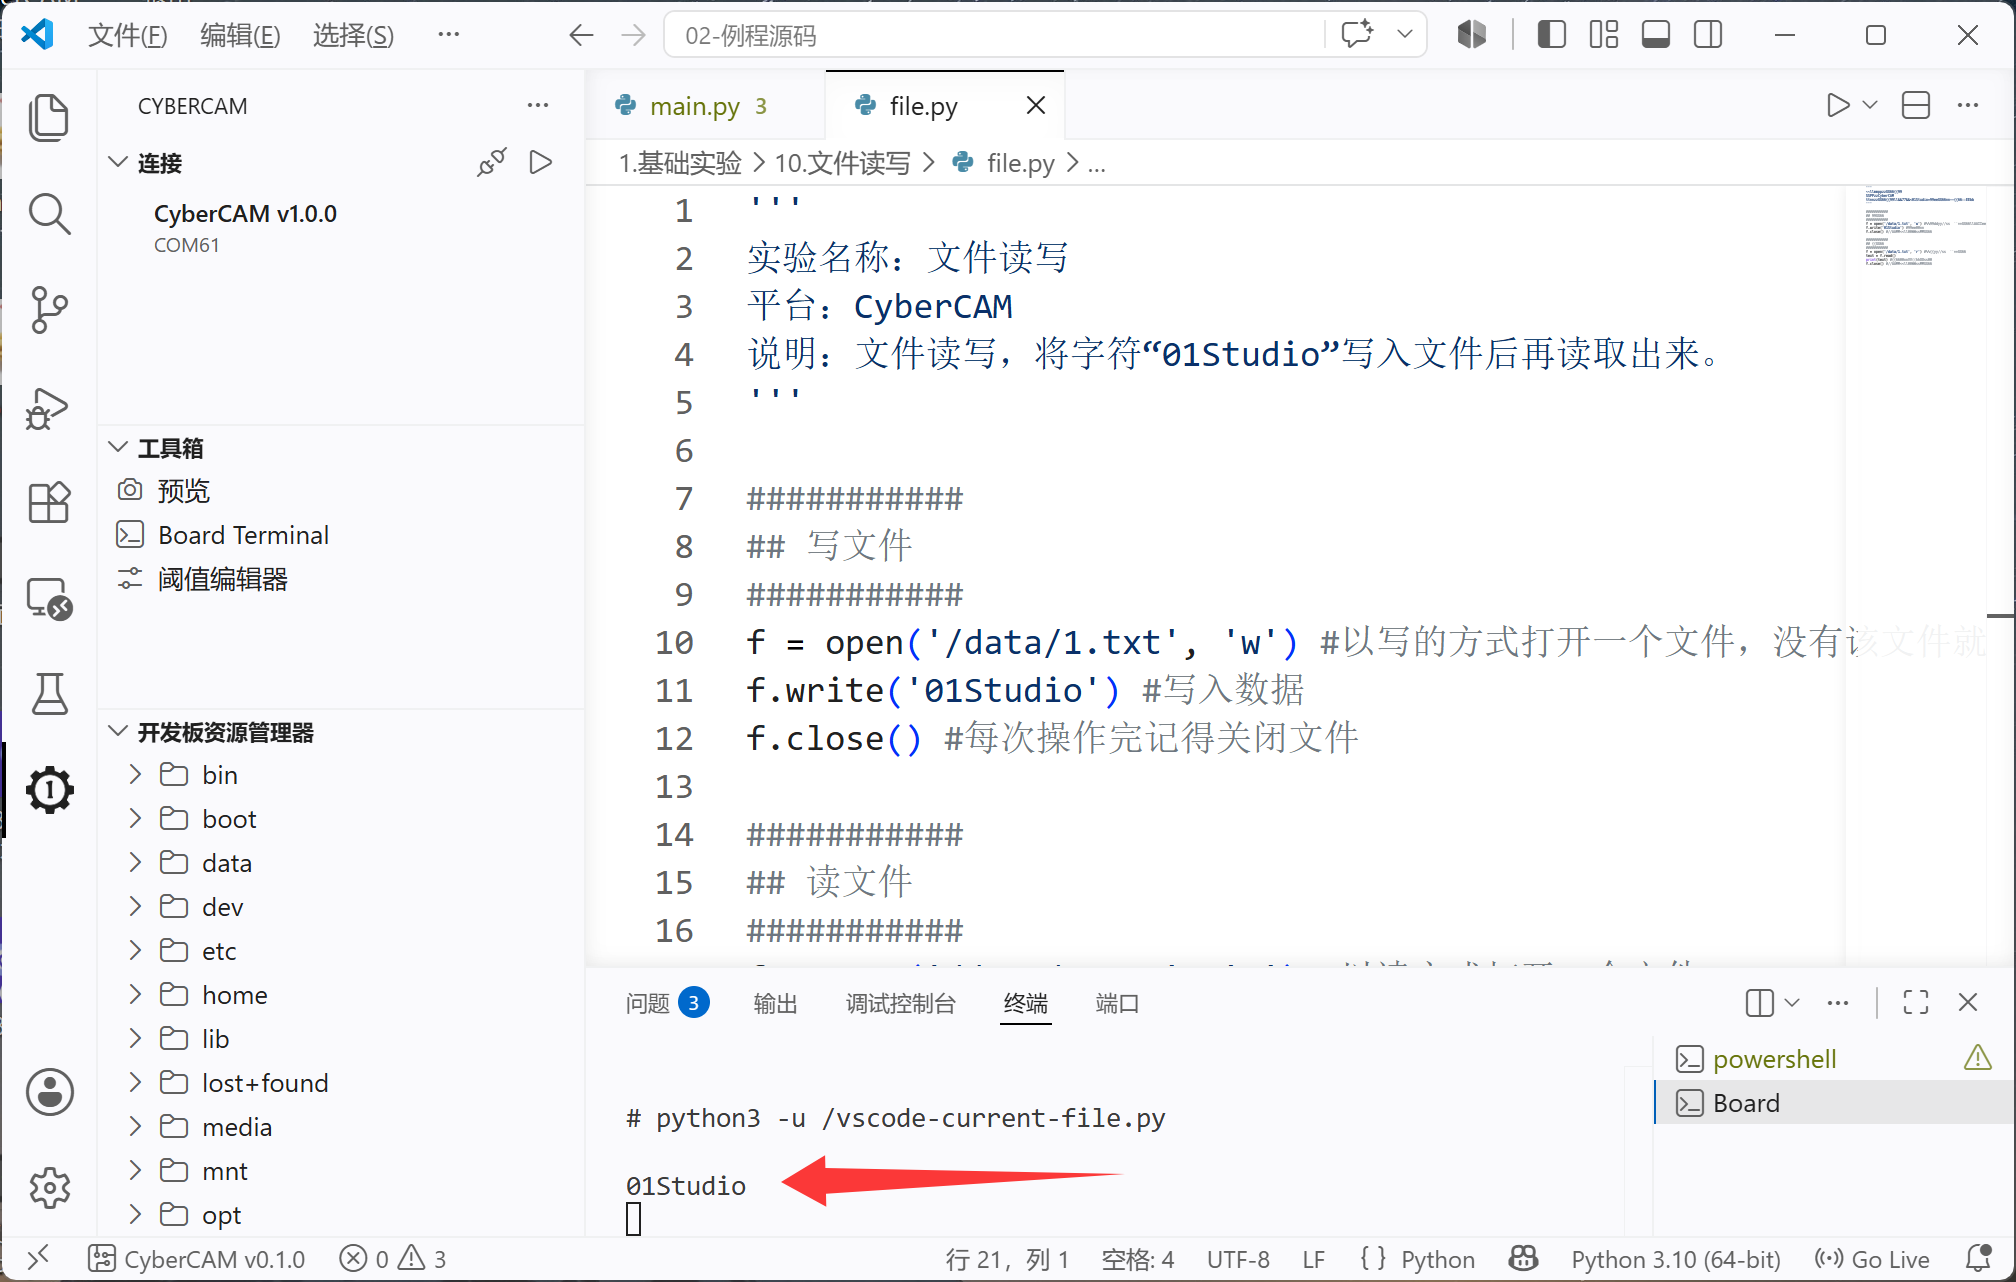
Task: Open the Explorer view in activity bar
Action: tap(49, 118)
